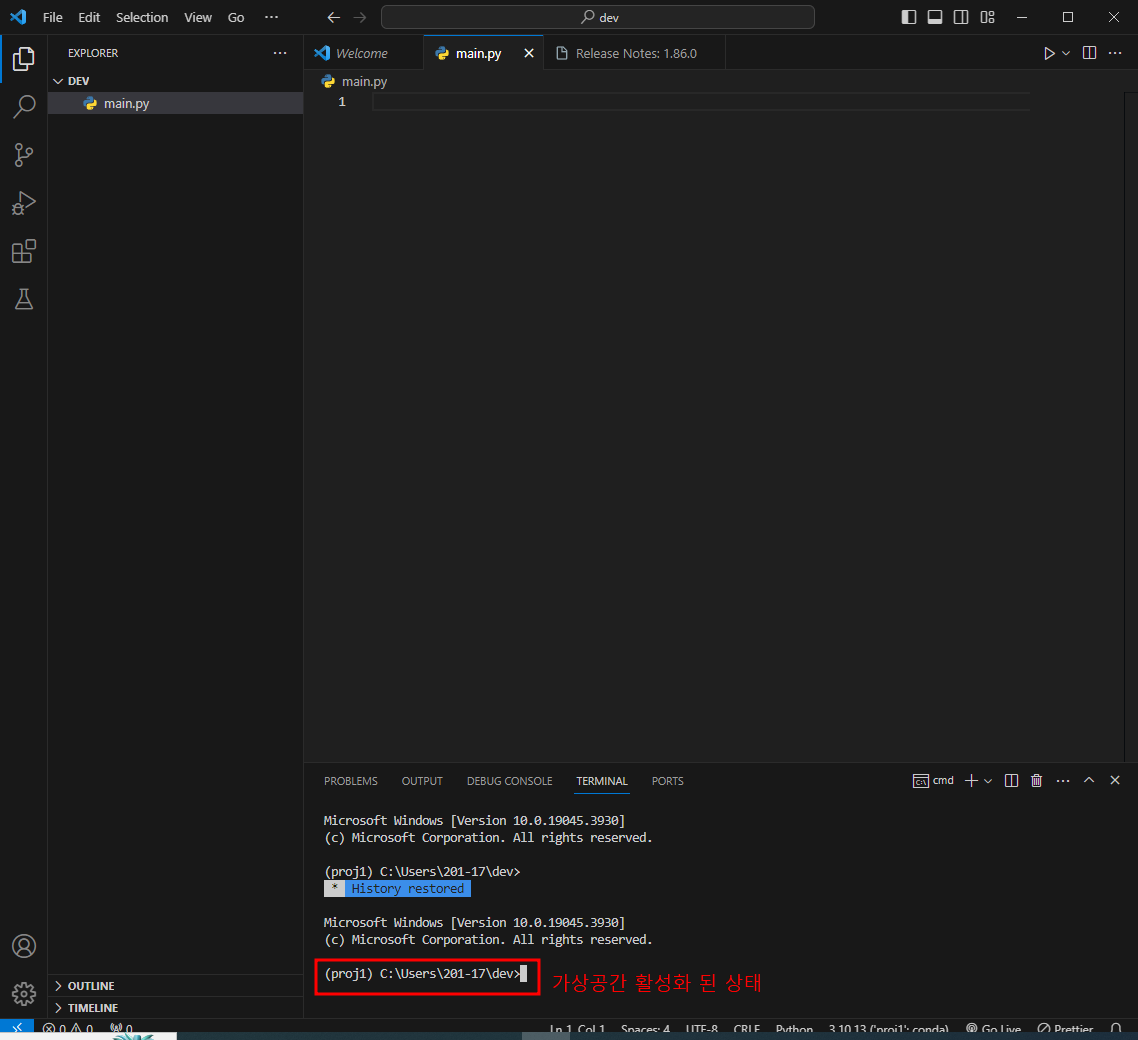
Task: Start Go Live server
Action: click(994, 1028)
